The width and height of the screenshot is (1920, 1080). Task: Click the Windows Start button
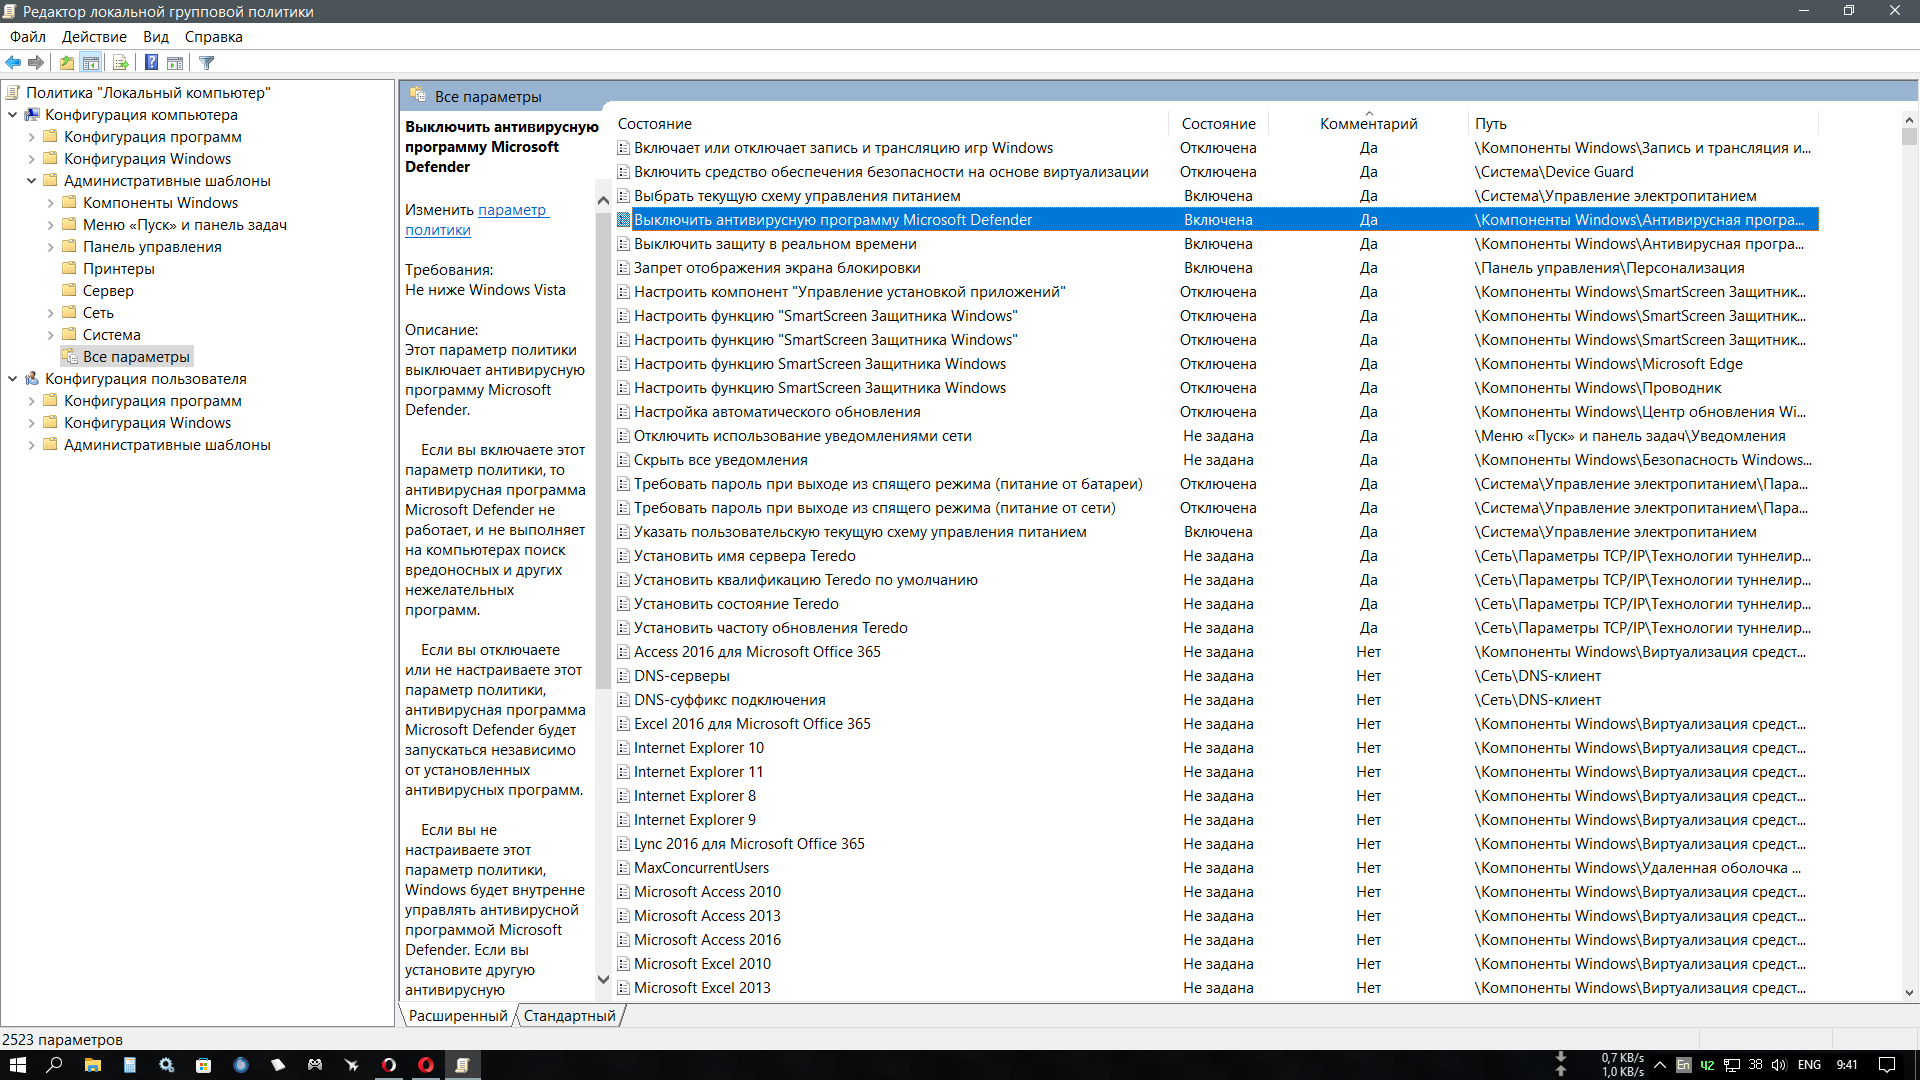coord(17,1065)
